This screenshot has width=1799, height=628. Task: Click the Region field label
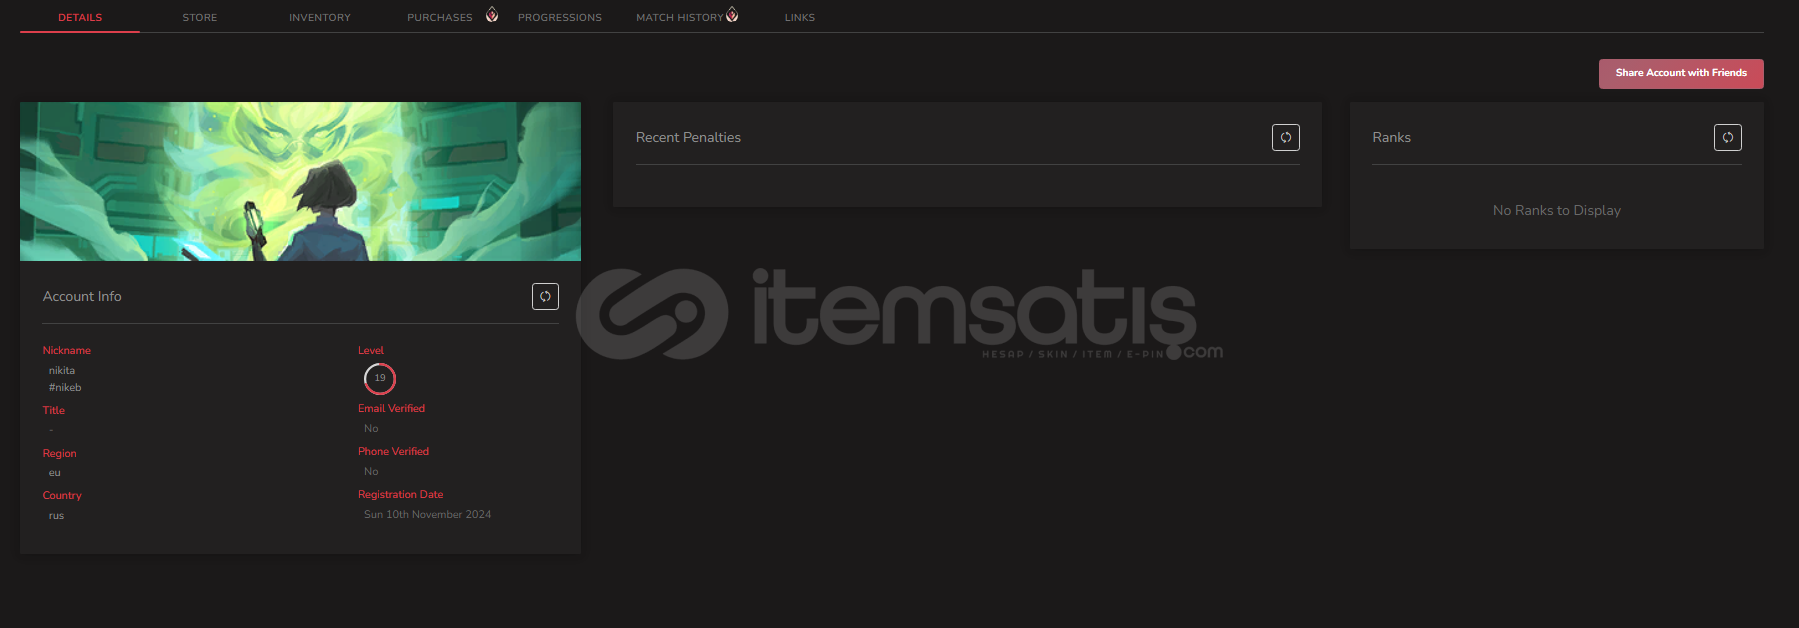pyautogui.click(x=60, y=453)
